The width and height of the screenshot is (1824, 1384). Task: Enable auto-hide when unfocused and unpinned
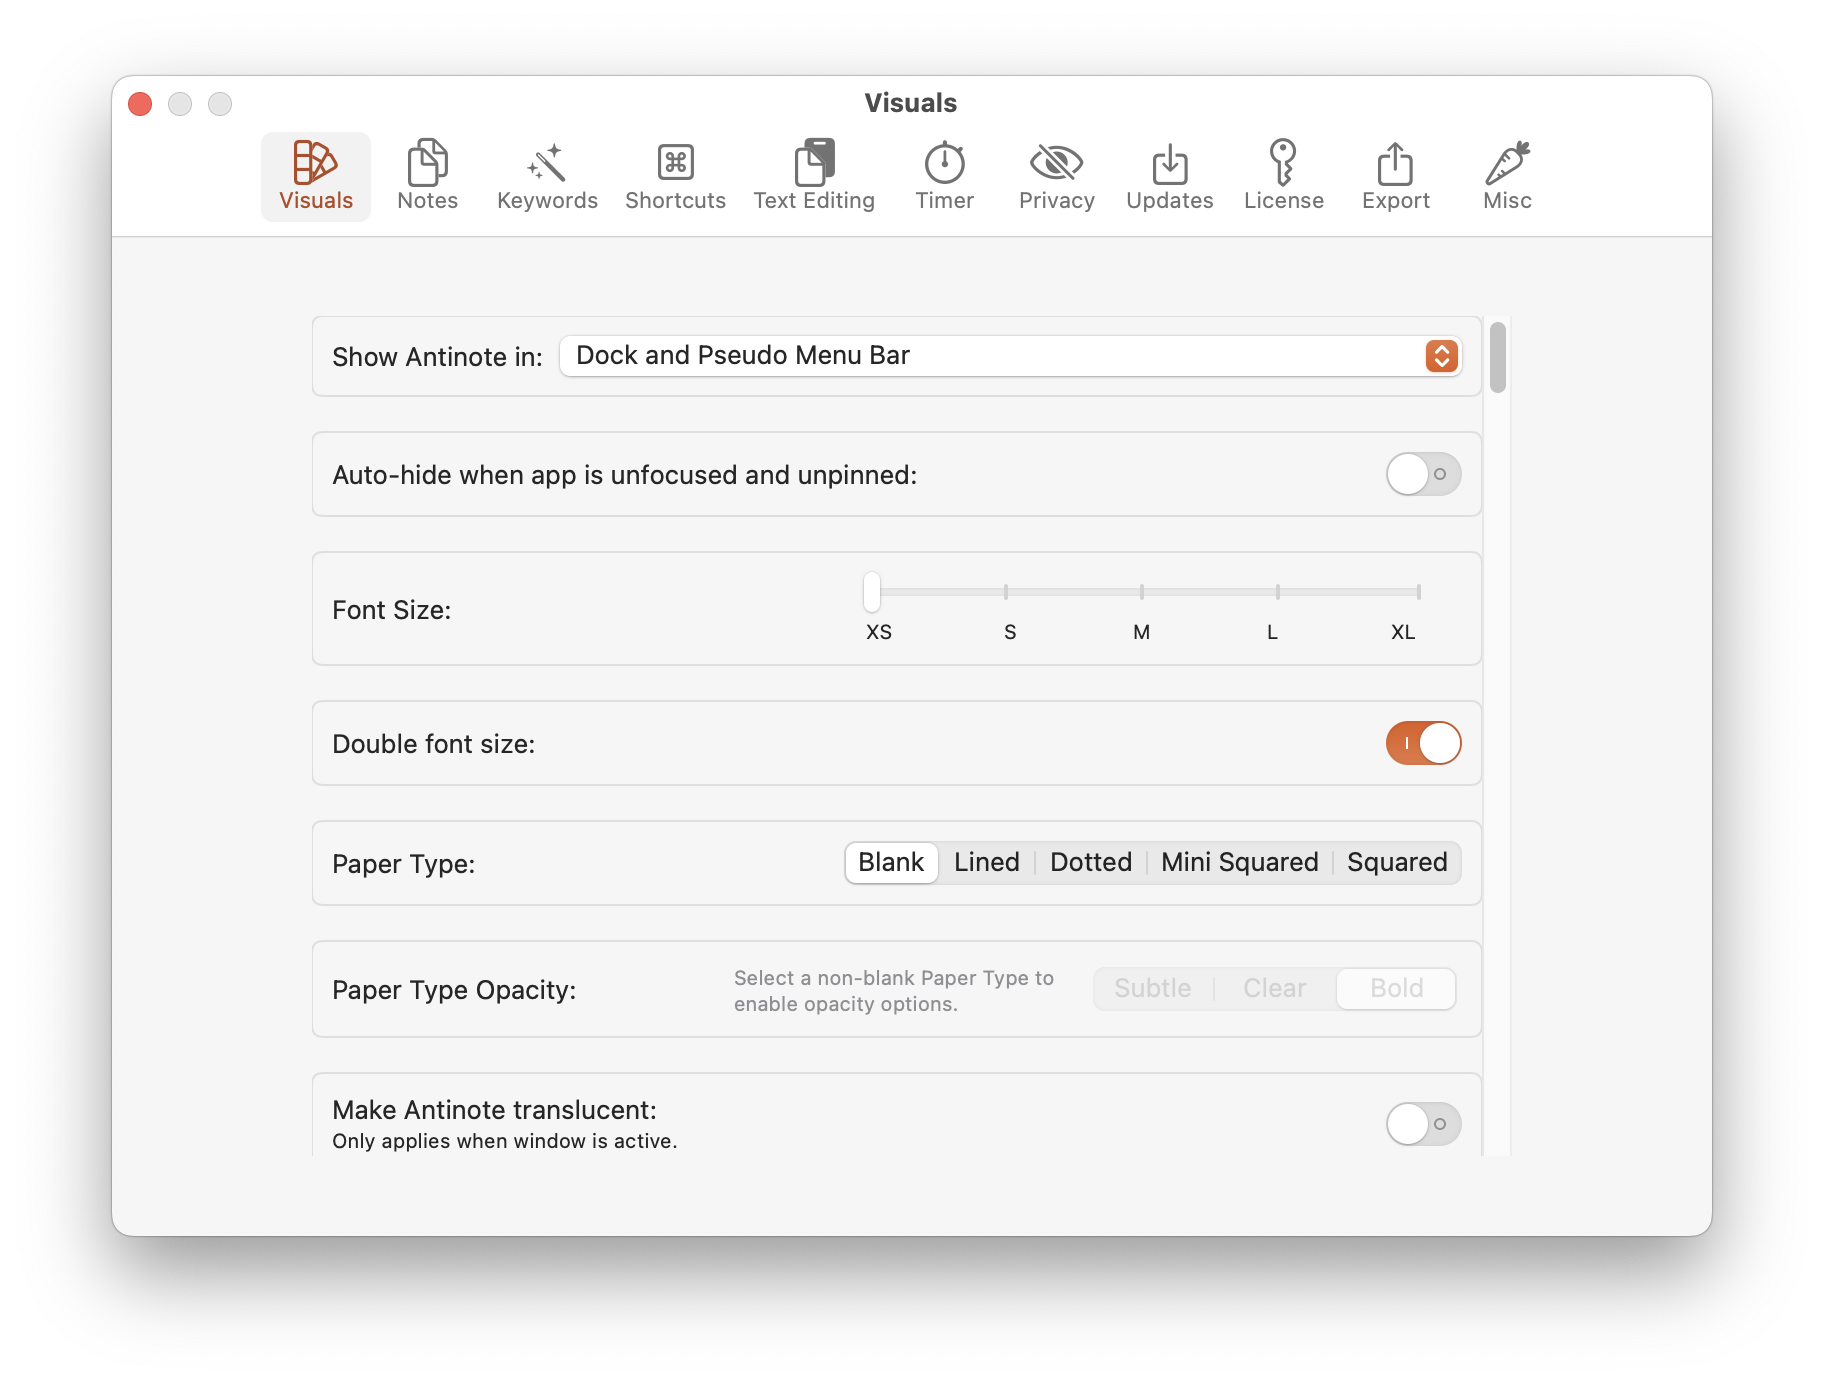[x=1423, y=474]
